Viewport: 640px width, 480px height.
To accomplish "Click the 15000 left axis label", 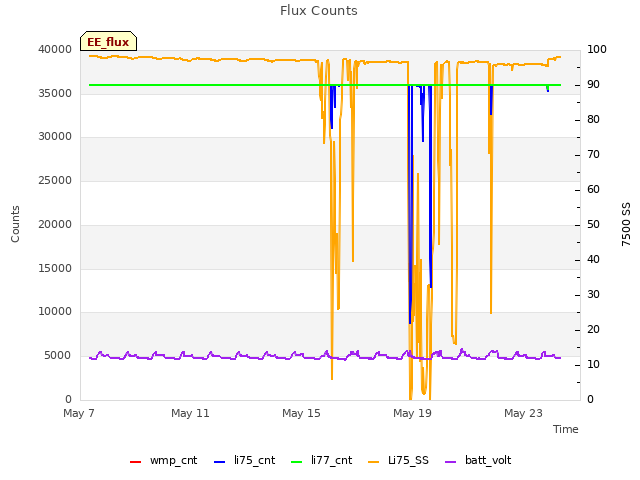I will point(55,268).
